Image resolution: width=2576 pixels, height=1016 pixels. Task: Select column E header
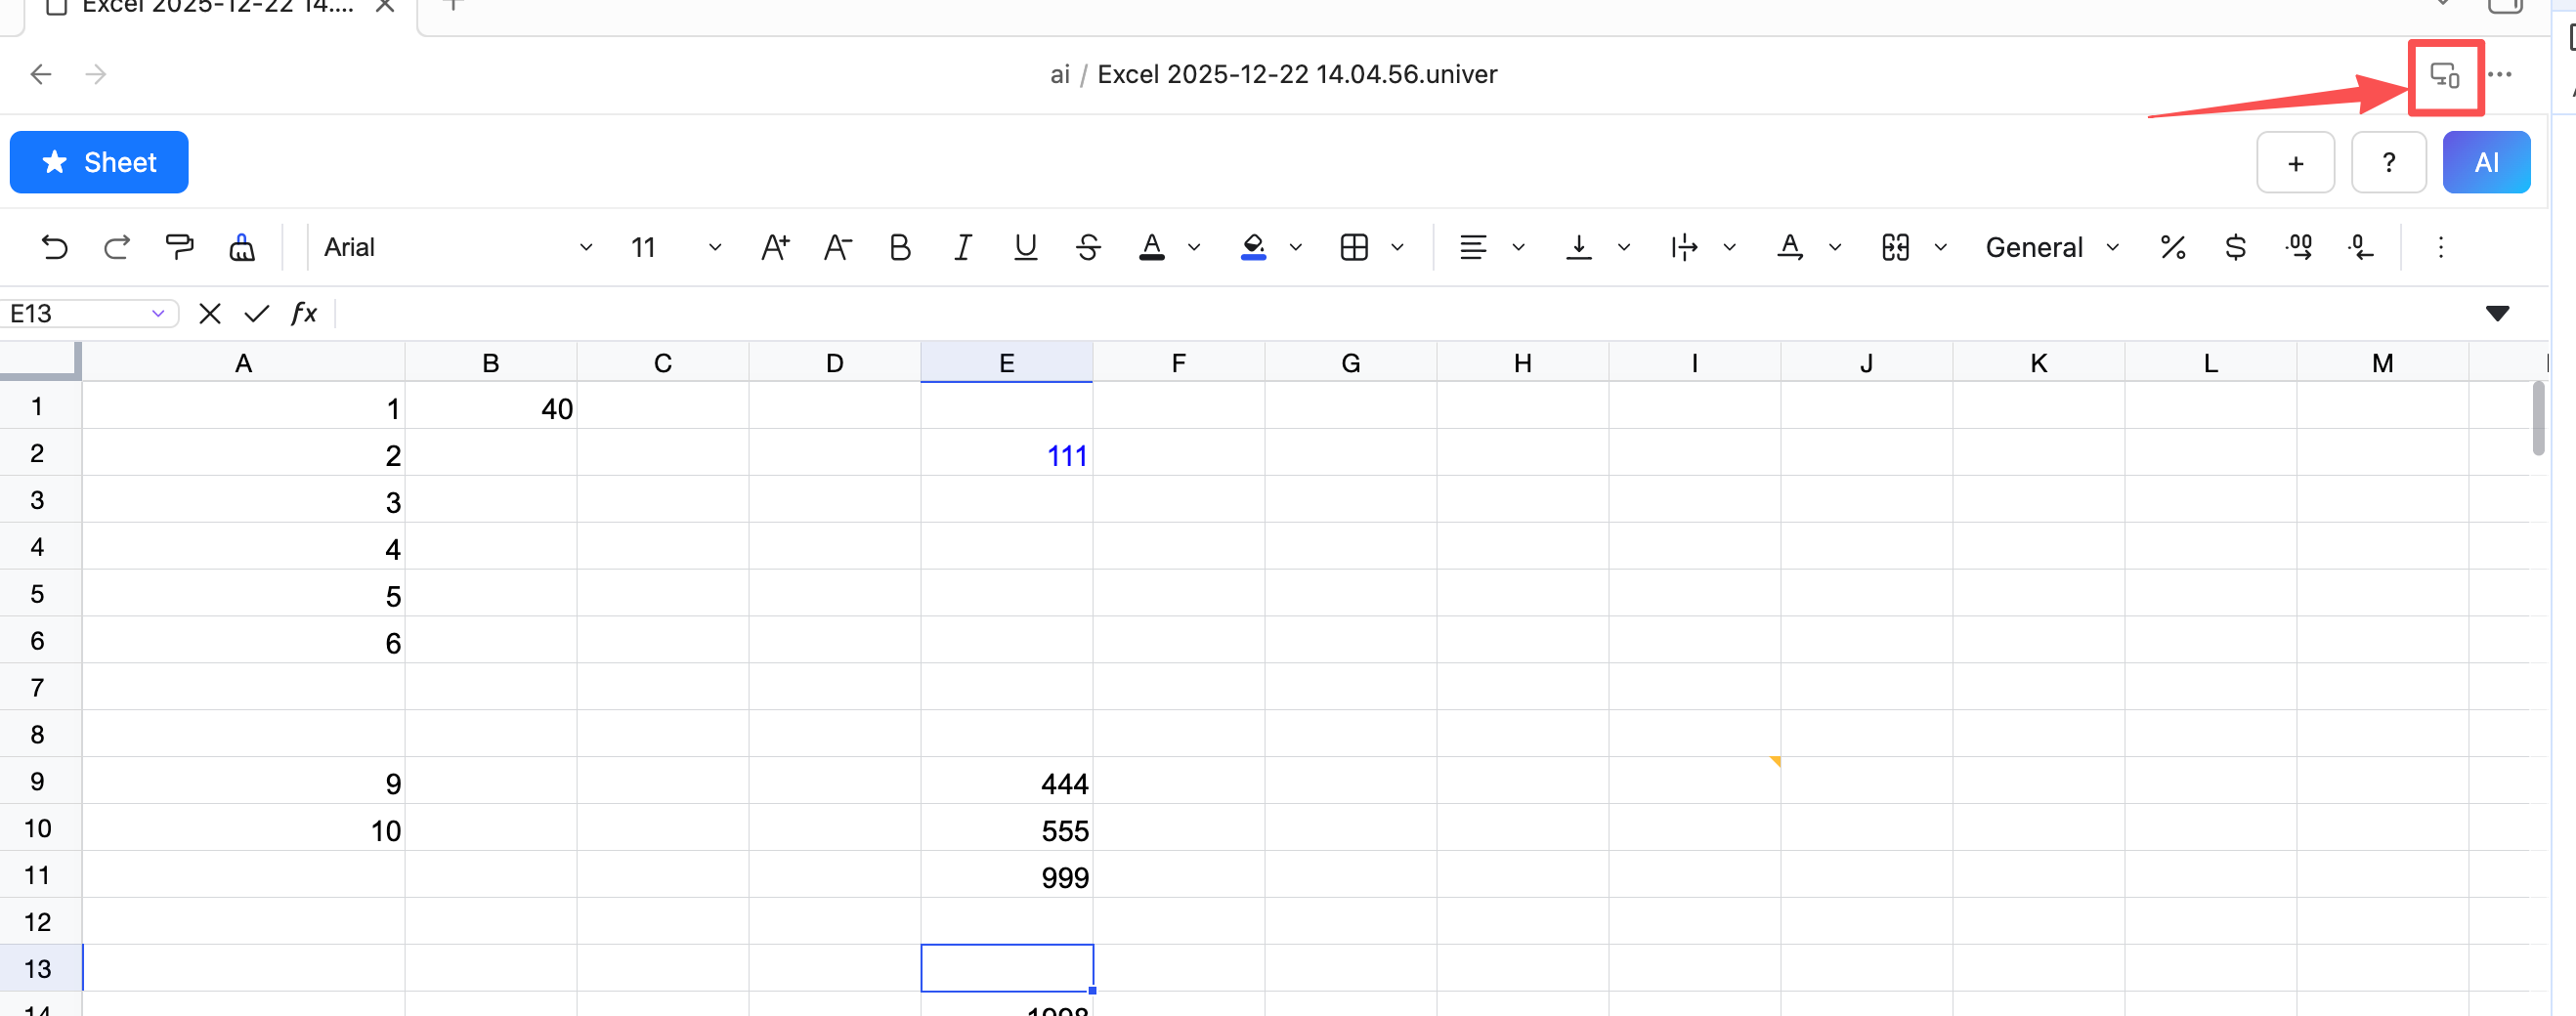point(1006,363)
